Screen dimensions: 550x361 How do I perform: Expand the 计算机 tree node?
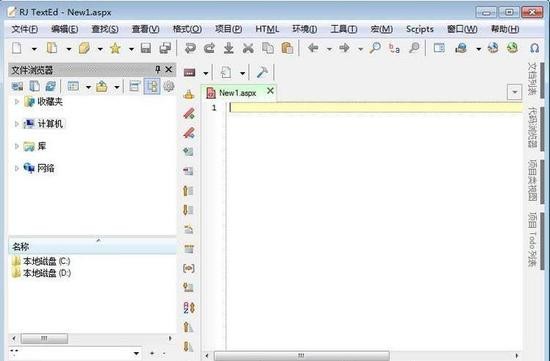(x=16, y=123)
